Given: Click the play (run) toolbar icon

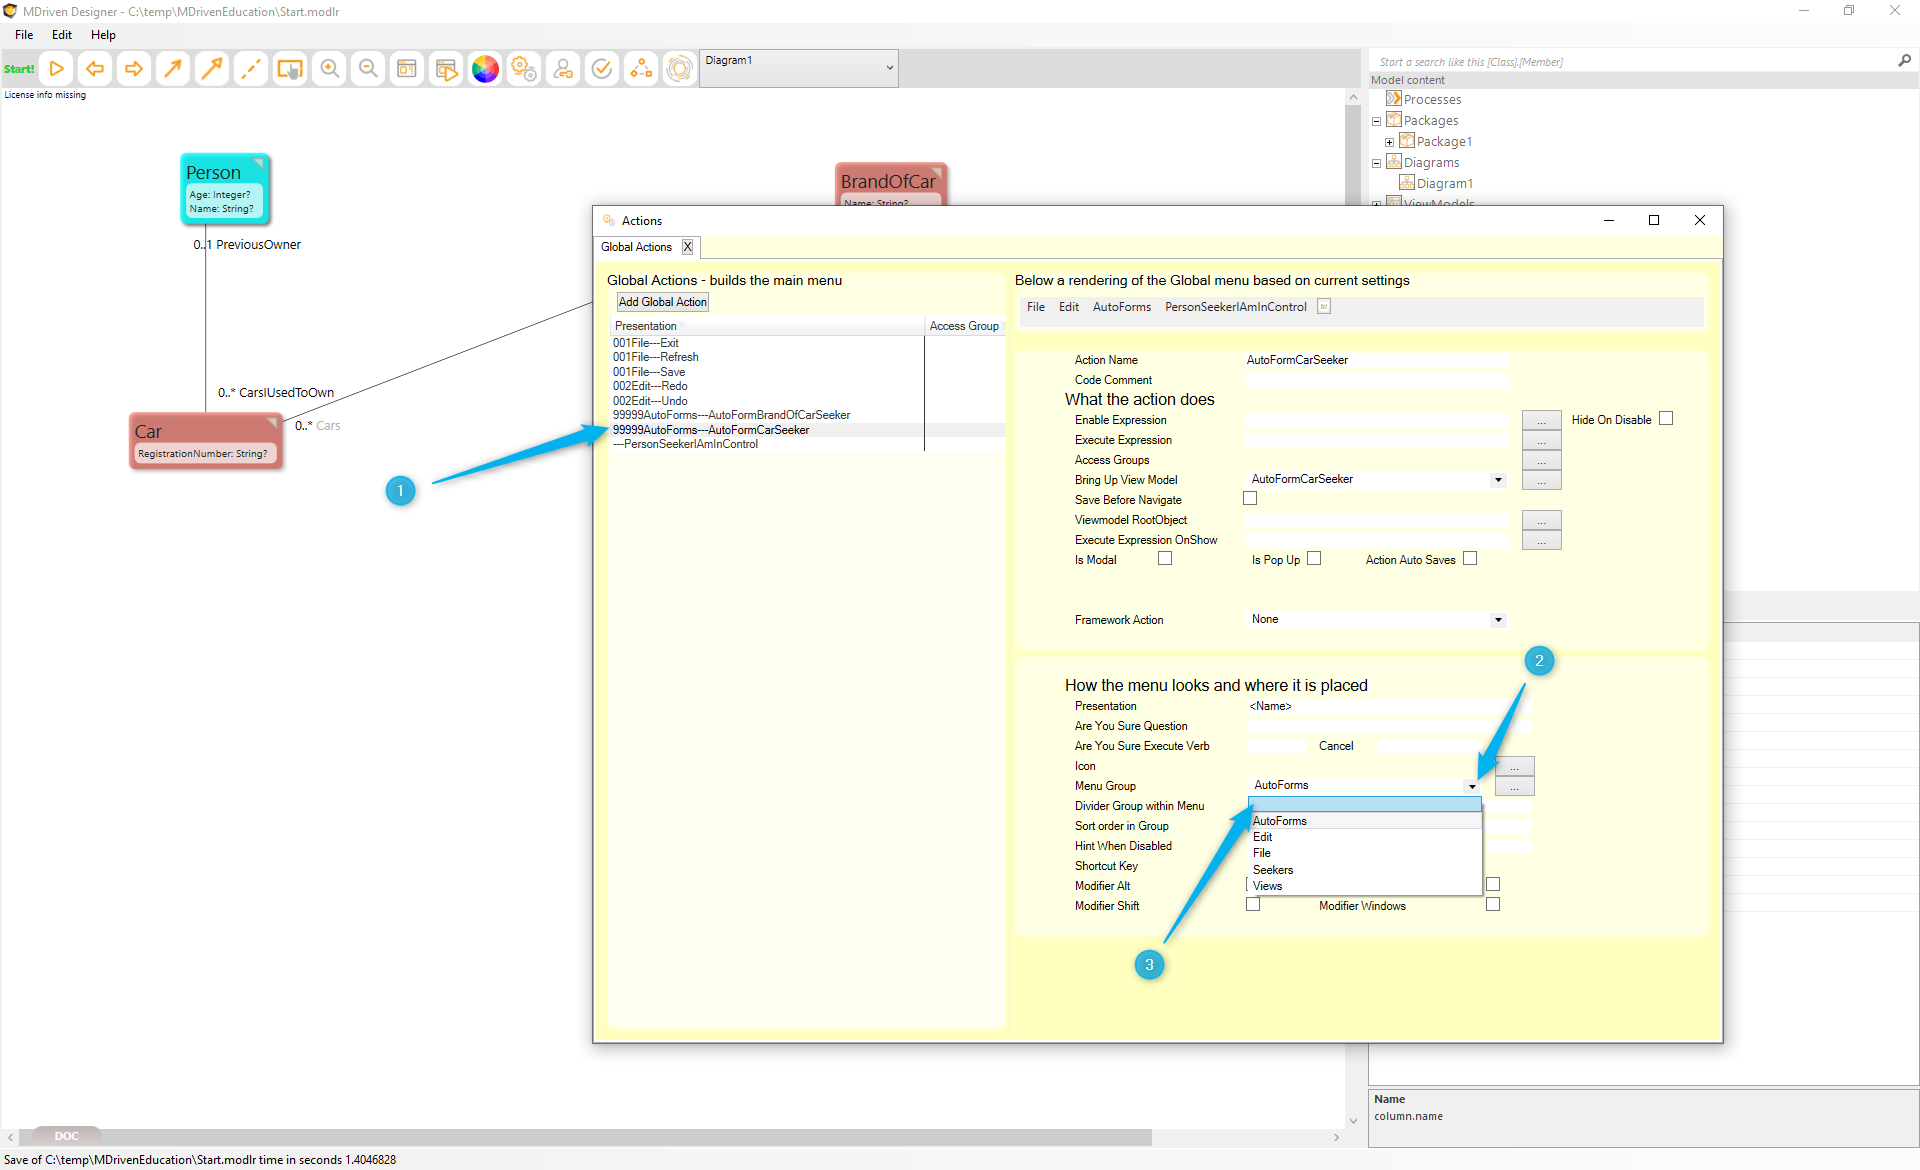Looking at the screenshot, I should tap(57, 69).
